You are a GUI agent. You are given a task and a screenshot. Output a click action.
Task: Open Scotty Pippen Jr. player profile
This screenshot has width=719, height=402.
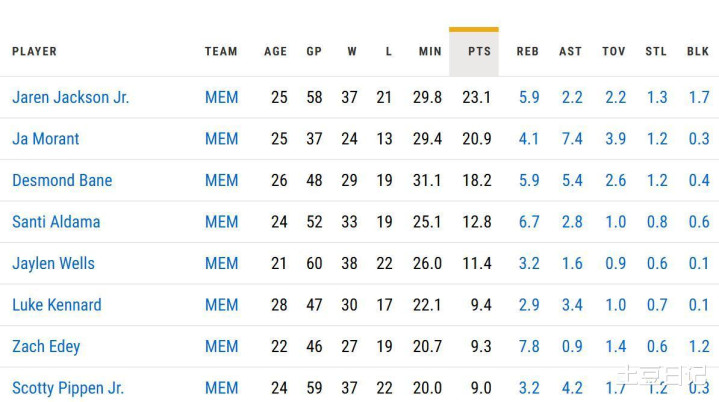coord(68,388)
